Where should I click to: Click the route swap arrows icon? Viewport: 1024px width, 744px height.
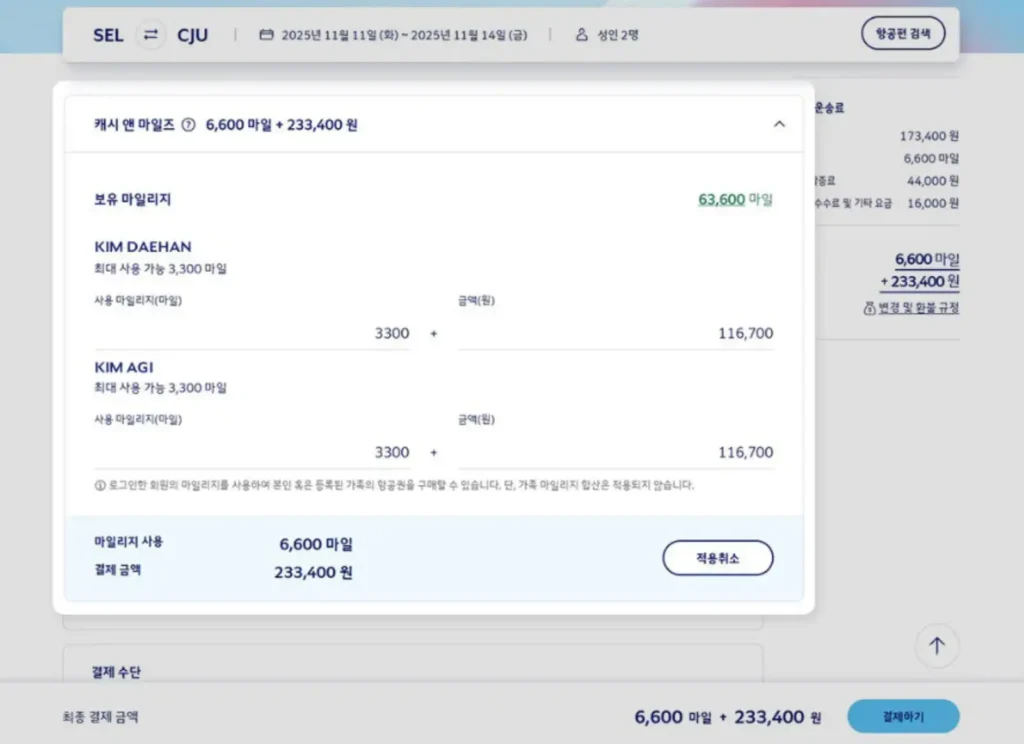(150, 35)
